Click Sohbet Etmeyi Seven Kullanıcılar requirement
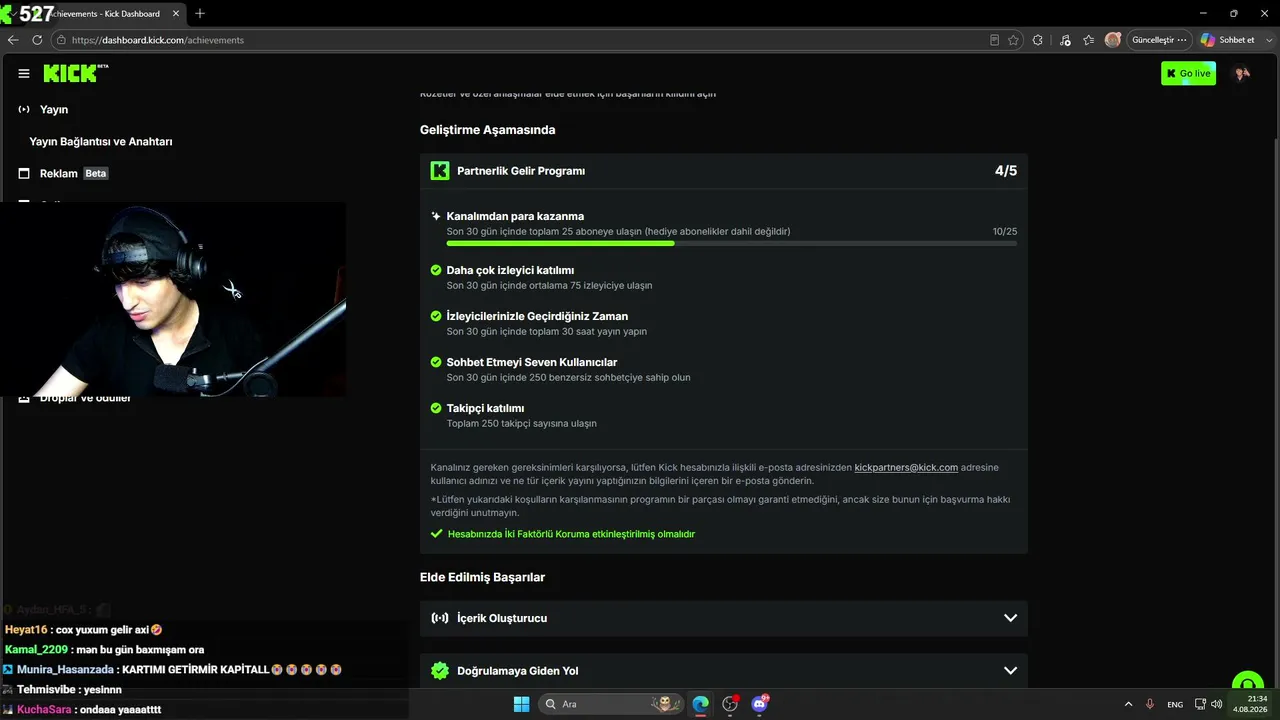 click(532, 362)
